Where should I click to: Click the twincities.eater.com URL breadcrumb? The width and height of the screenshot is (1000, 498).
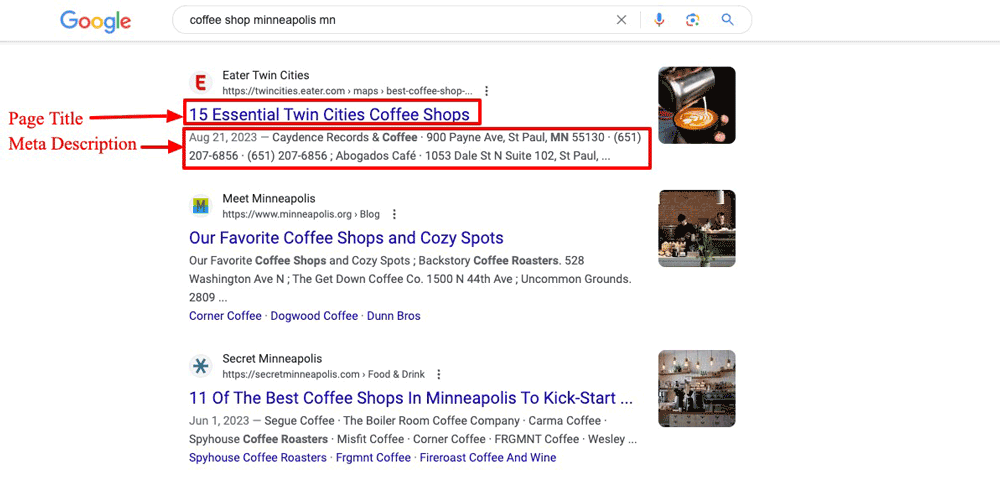click(348, 91)
